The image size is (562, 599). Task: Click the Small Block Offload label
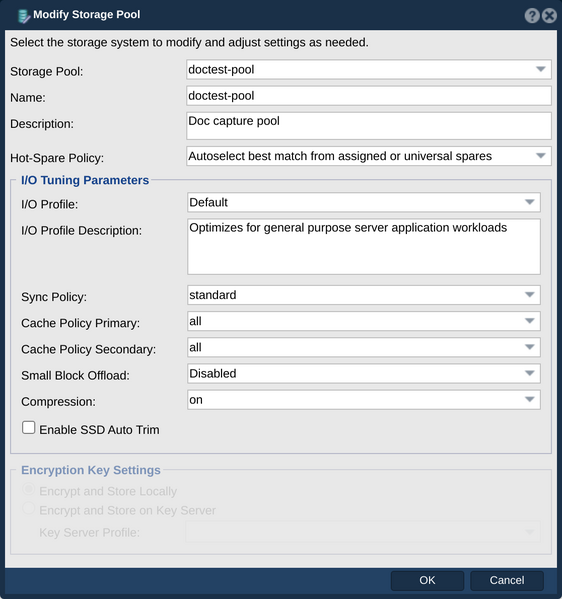pos(75,376)
